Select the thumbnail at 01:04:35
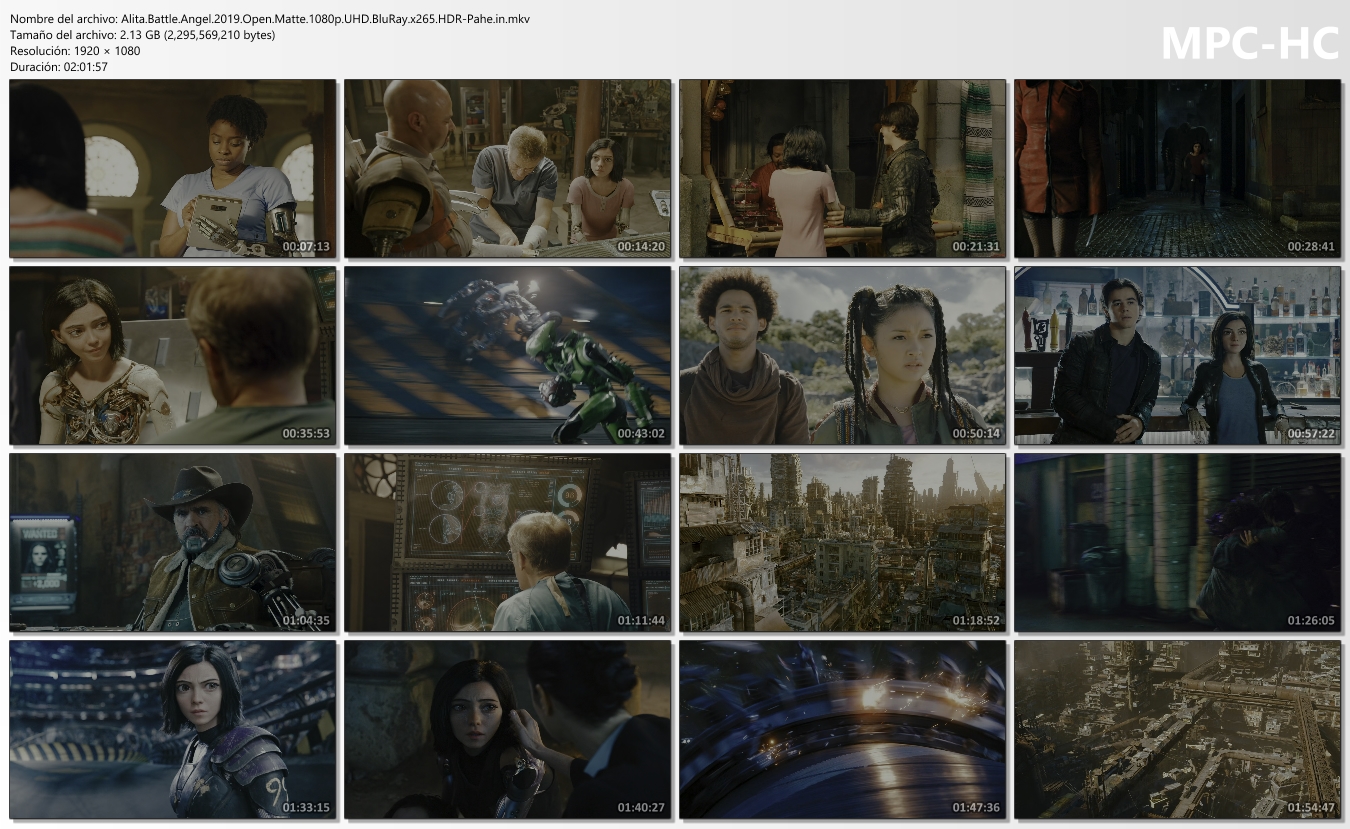The width and height of the screenshot is (1350, 829). pyautogui.click(x=173, y=542)
